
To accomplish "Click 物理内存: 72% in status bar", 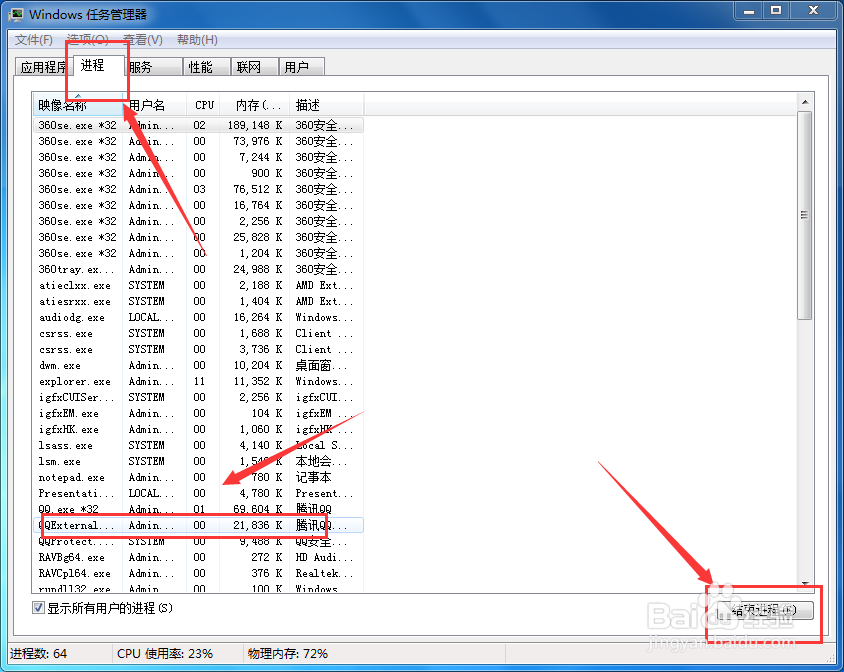I will [287, 654].
